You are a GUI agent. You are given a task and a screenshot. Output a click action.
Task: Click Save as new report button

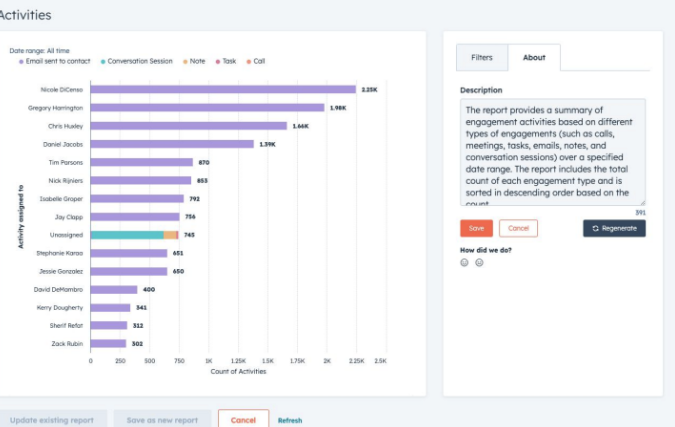click(x=162, y=420)
